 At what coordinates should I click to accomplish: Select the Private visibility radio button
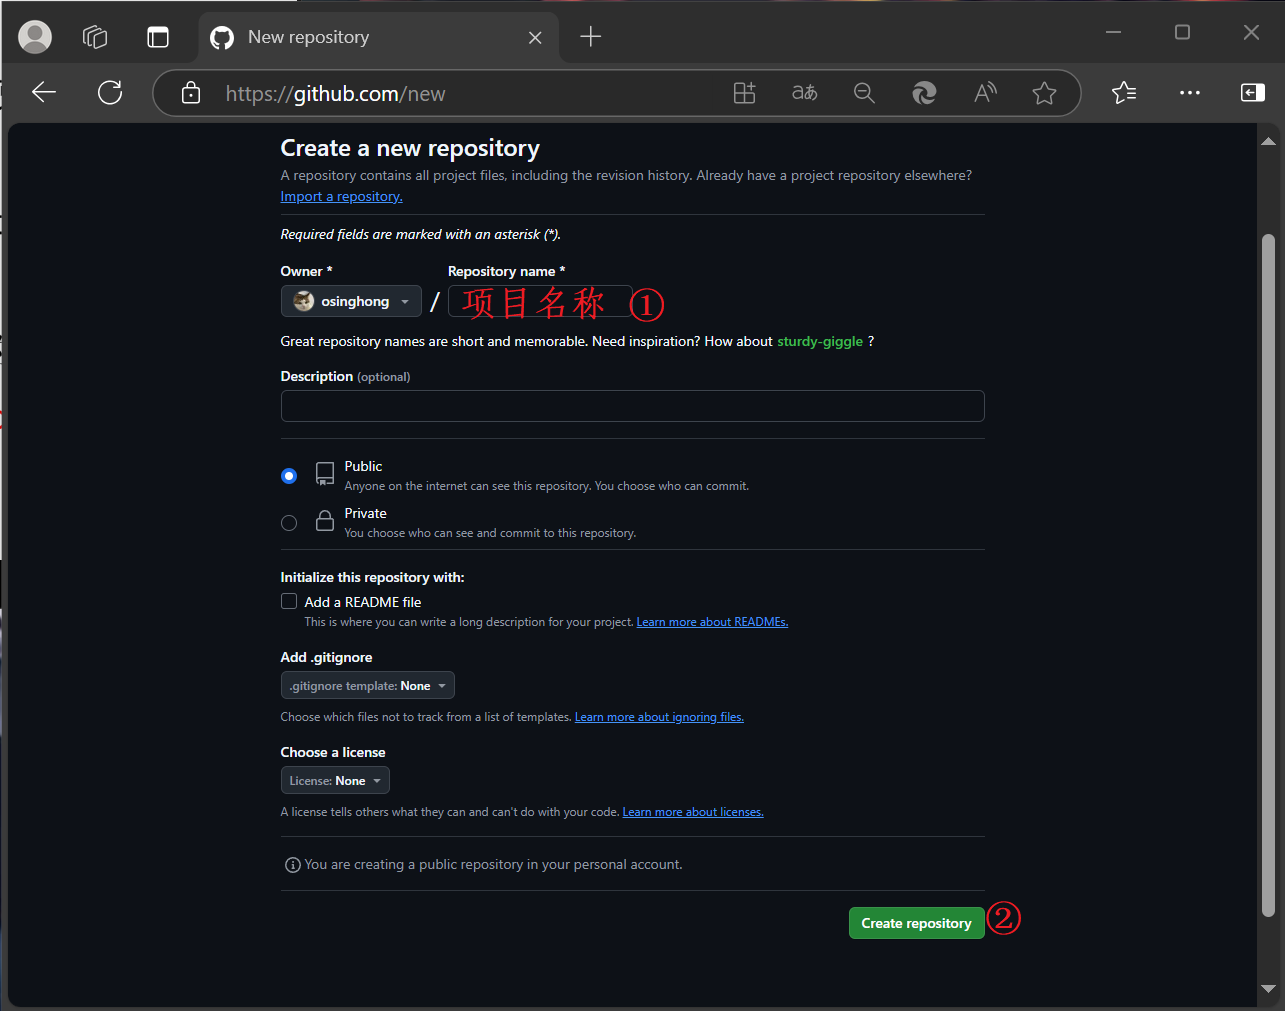(x=289, y=523)
